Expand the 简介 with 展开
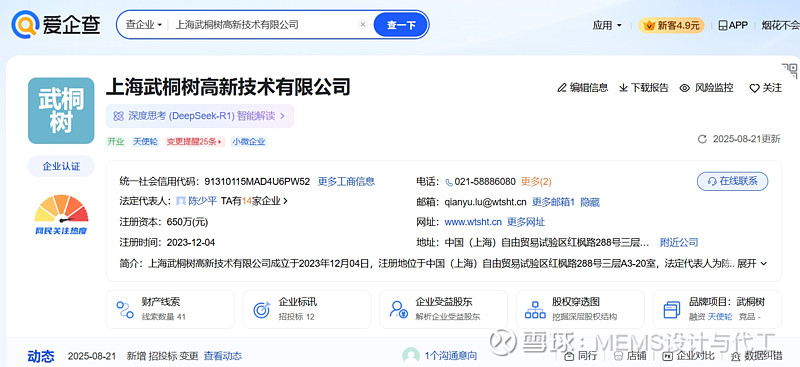The image size is (800, 367). coord(752,263)
